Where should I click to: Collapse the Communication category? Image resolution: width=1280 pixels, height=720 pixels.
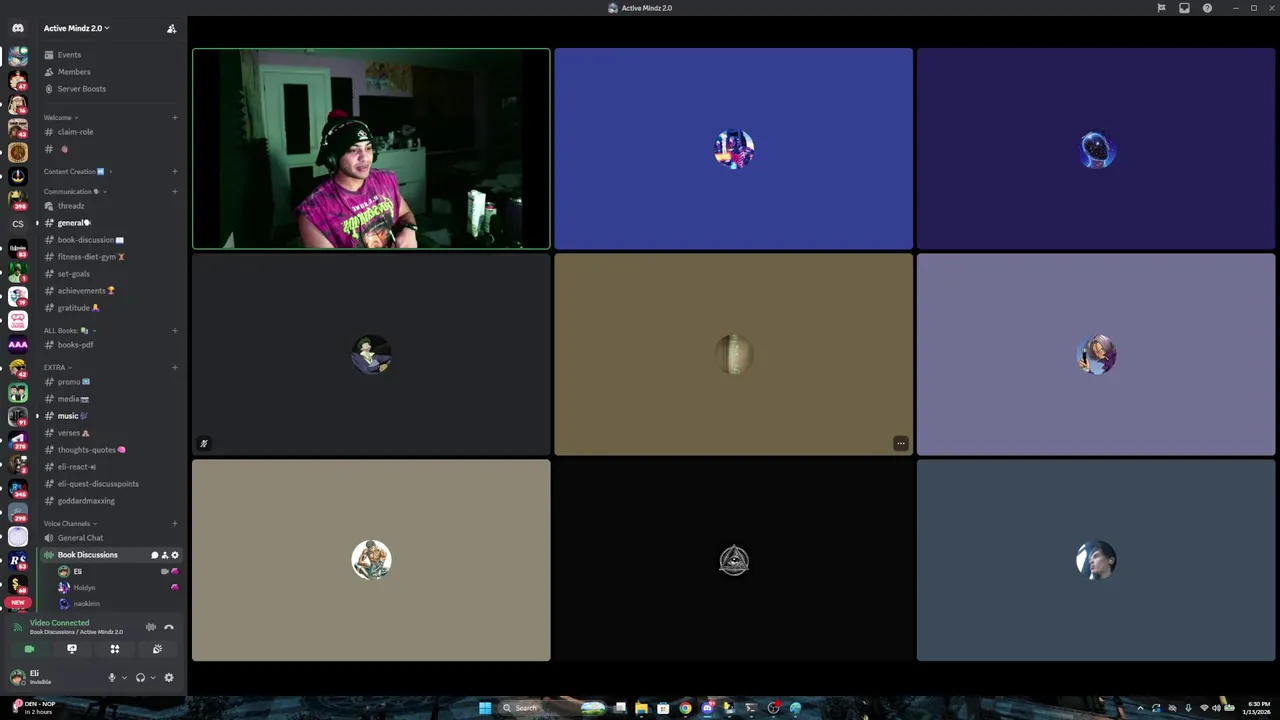(x=75, y=192)
